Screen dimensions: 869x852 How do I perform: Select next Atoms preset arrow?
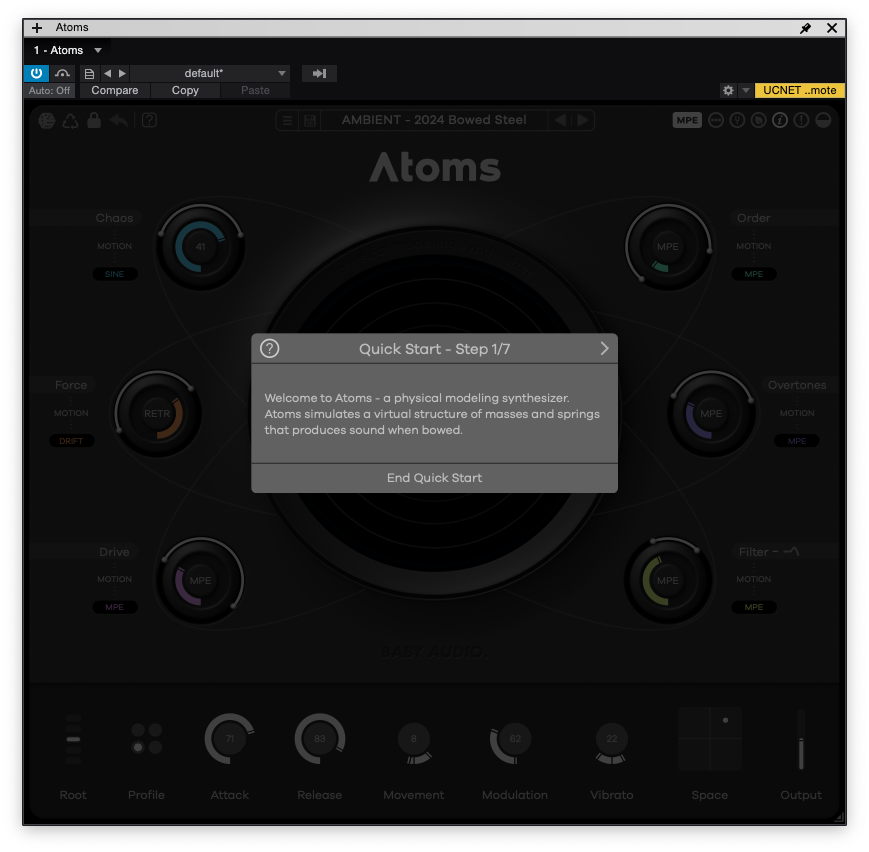[582, 120]
